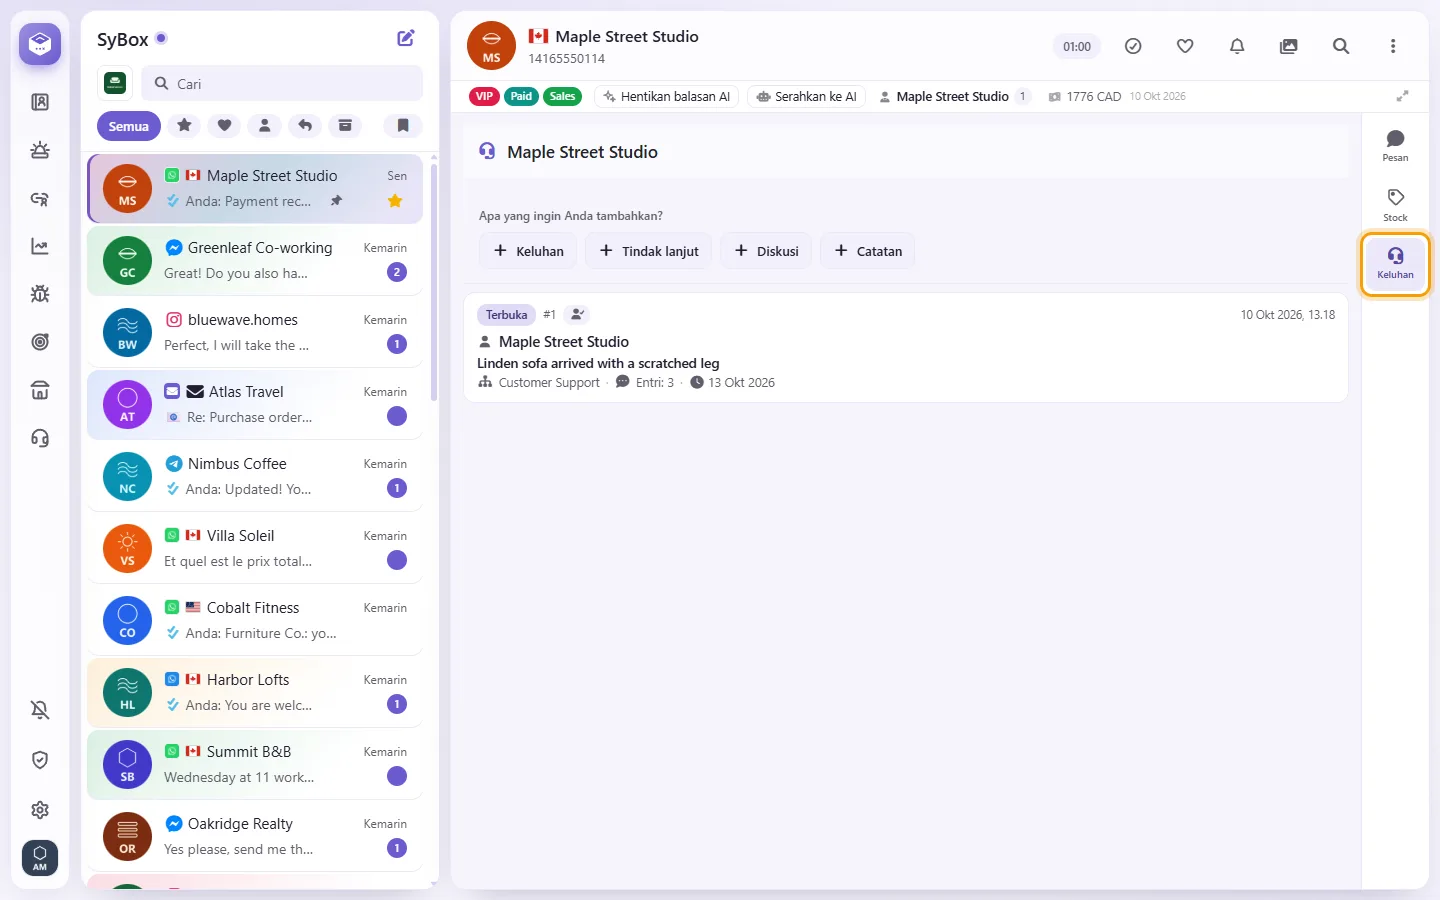Image resolution: width=1440 pixels, height=900 pixels.
Task: Mark conversation resolved with checkmark icon
Action: 1133,46
